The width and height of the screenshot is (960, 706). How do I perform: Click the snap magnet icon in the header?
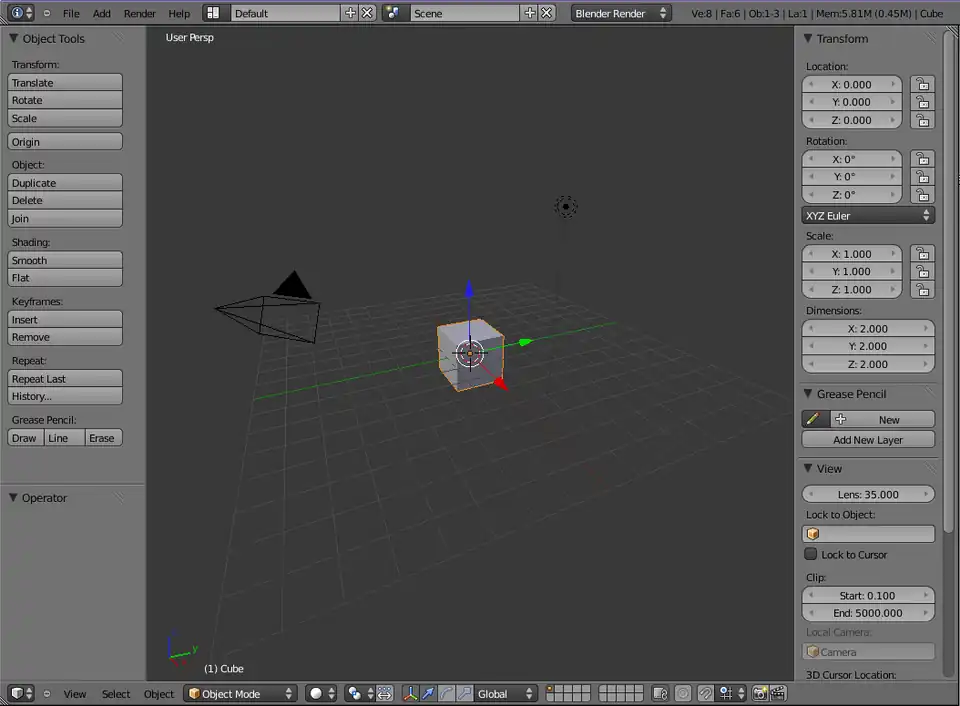[705, 693]
